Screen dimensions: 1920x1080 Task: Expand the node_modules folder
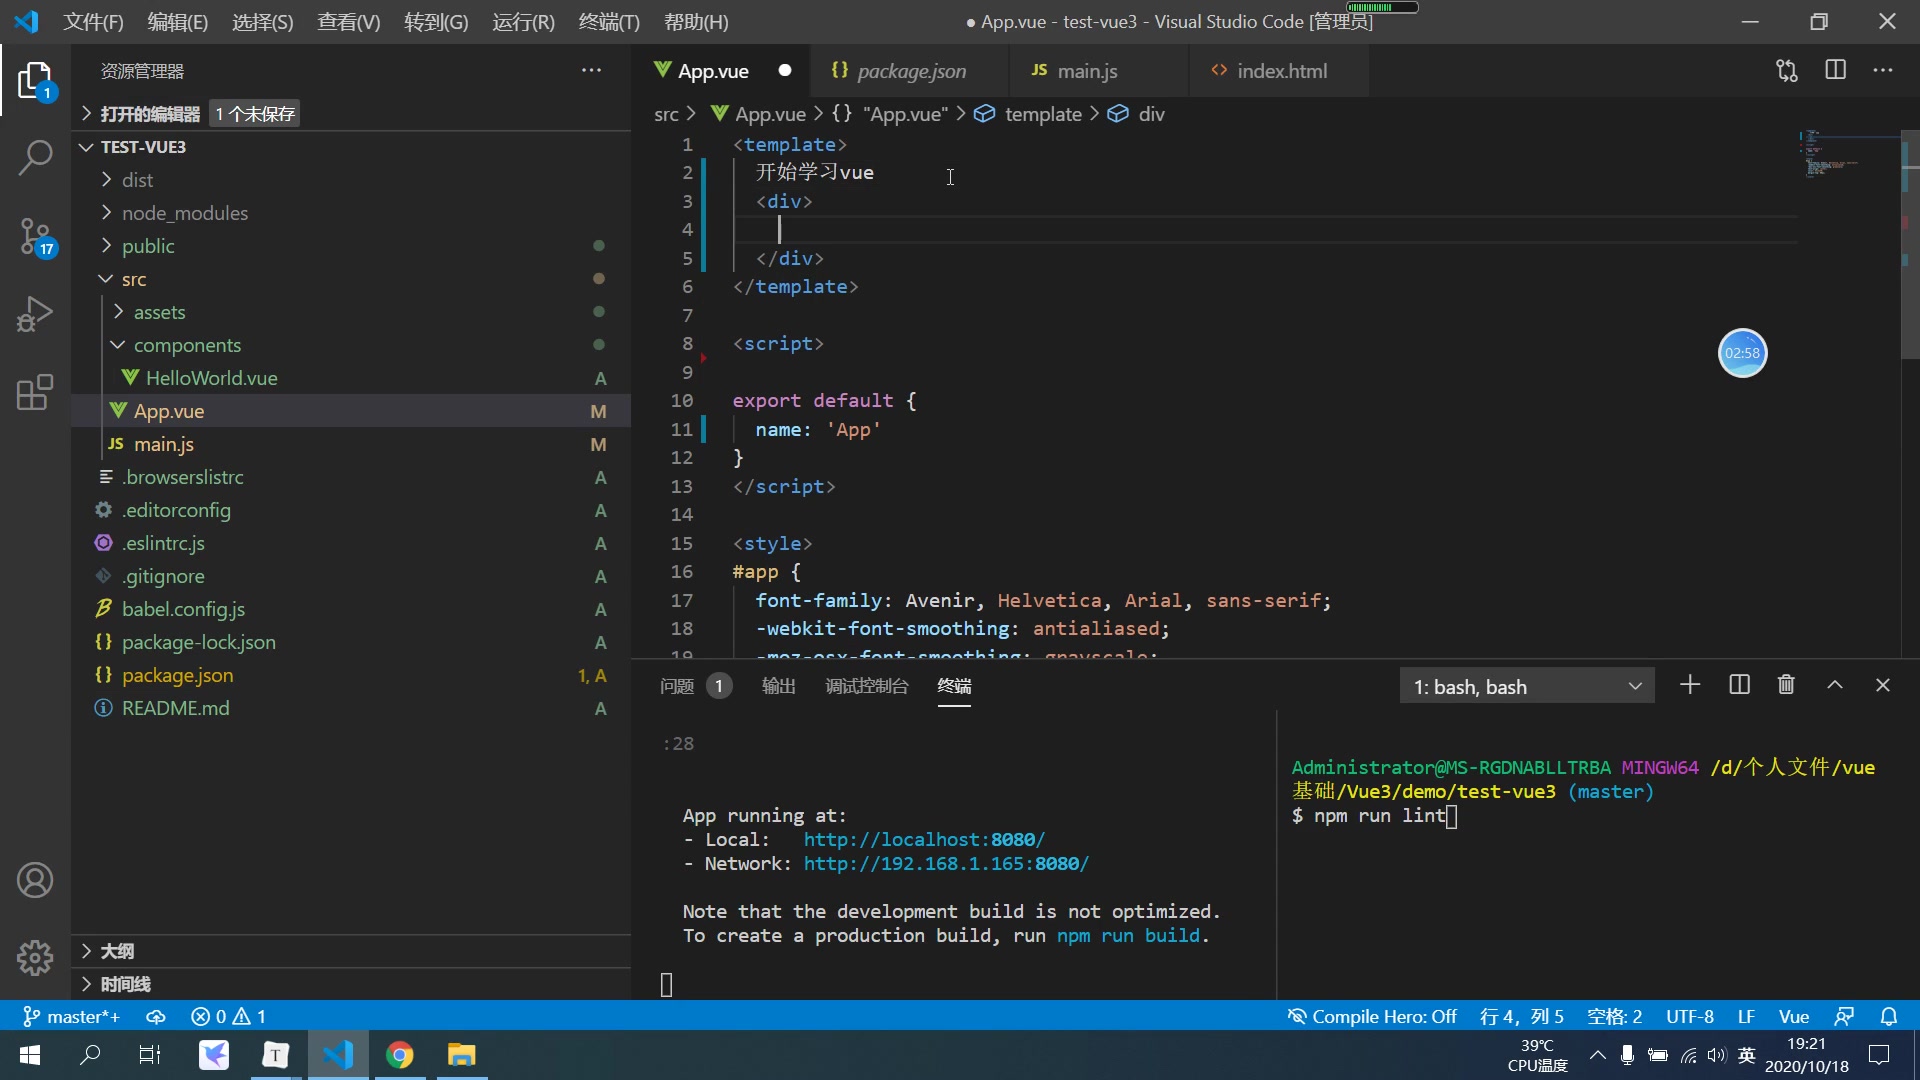350,213
